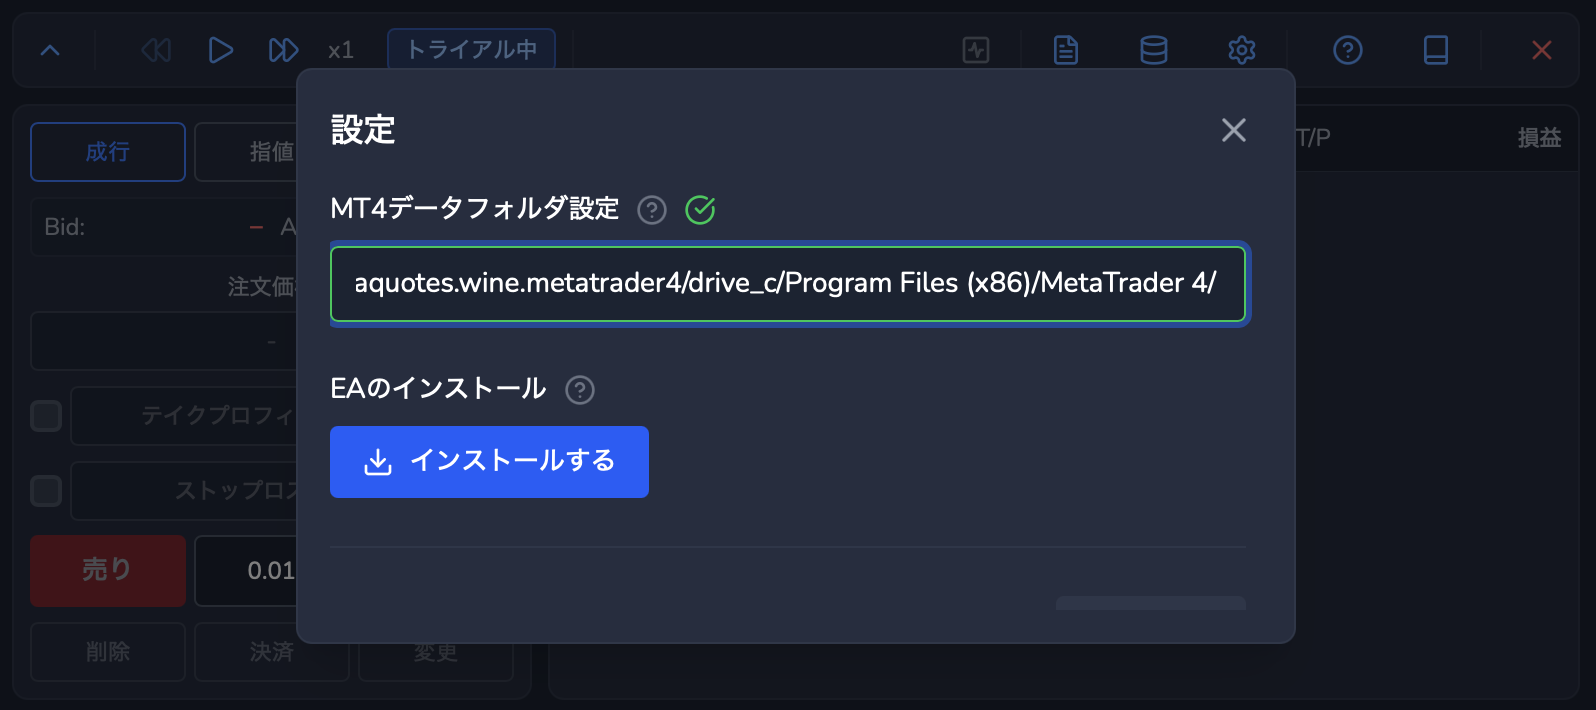Image resolution: width=1596 pixels, height=710 pixels.
Task: Close the app with the red X
Action: 1542,50
